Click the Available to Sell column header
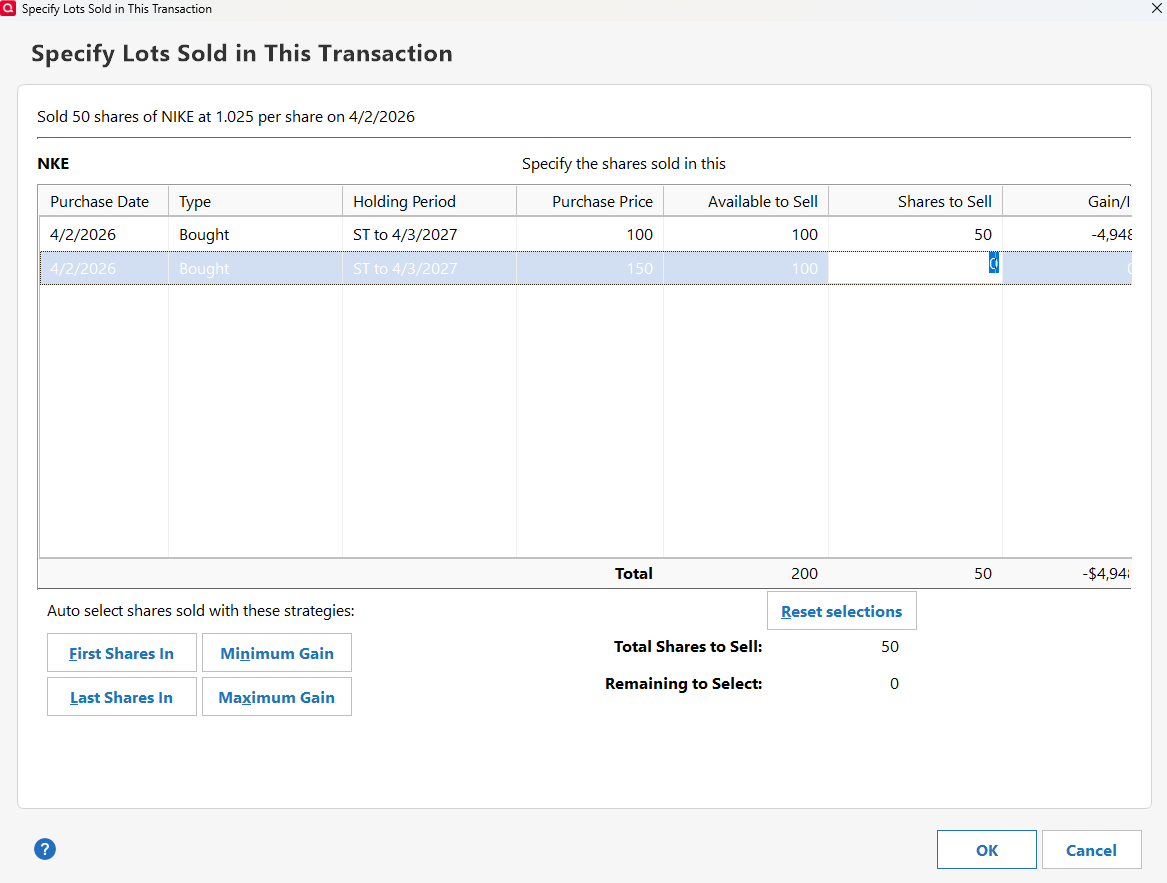The height and width of the screenshot is (883, 1167). click(762, 201)
